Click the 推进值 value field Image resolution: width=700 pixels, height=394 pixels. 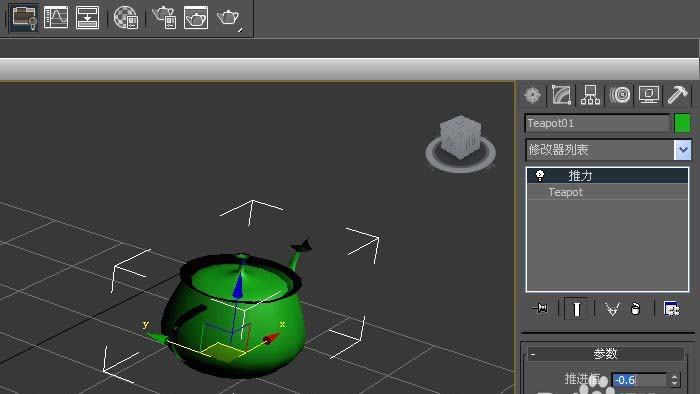coord(639,380)
